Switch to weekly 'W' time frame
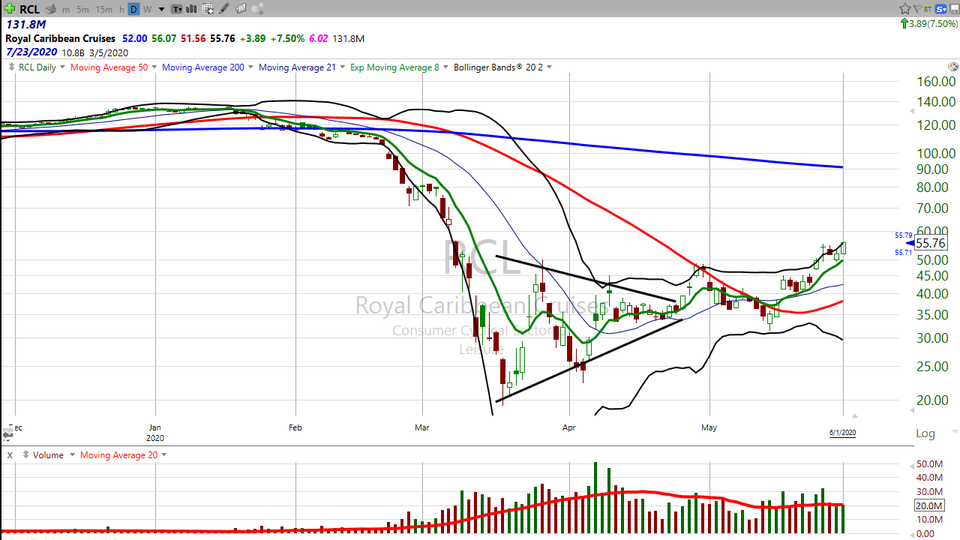The image size is (960, 540). click(x=147, y=9)
